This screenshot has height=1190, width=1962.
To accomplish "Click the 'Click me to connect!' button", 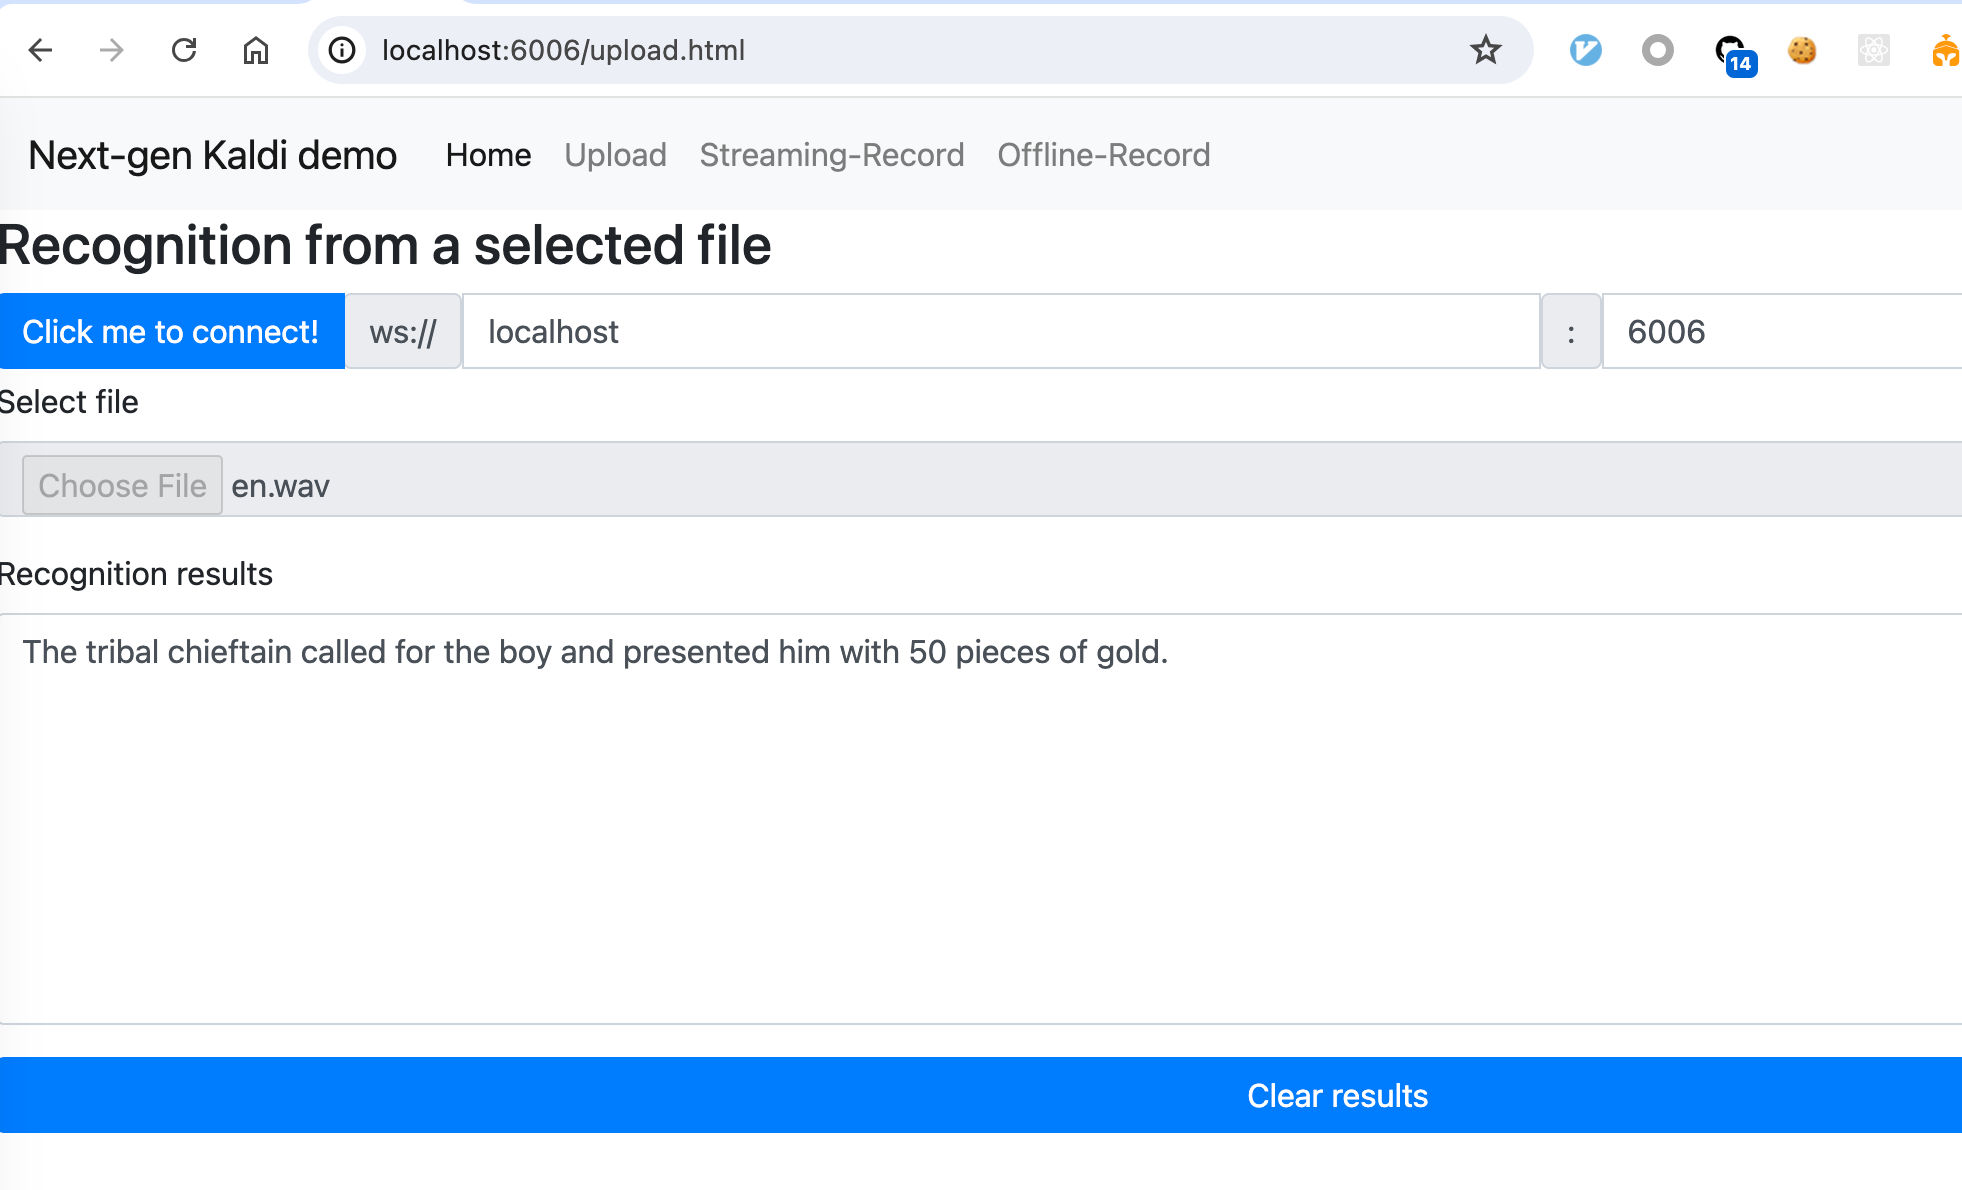I will point(172,331).
